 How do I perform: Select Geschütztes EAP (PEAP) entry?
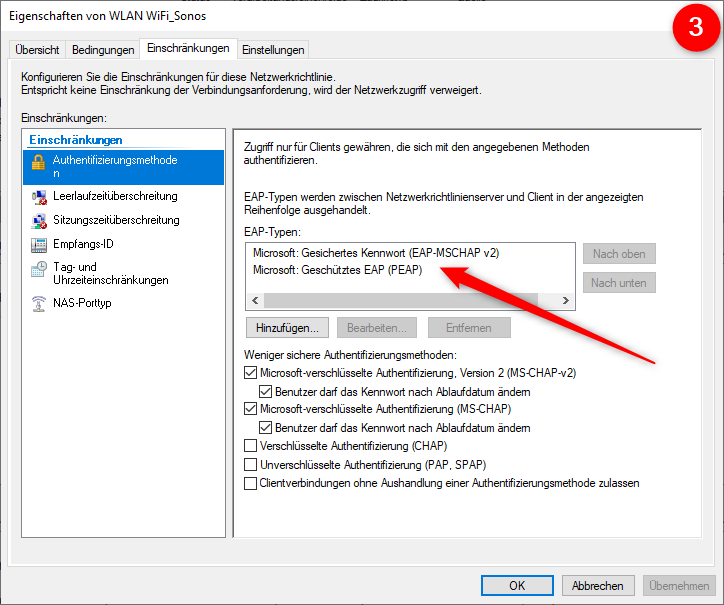(x=338, y=270)
